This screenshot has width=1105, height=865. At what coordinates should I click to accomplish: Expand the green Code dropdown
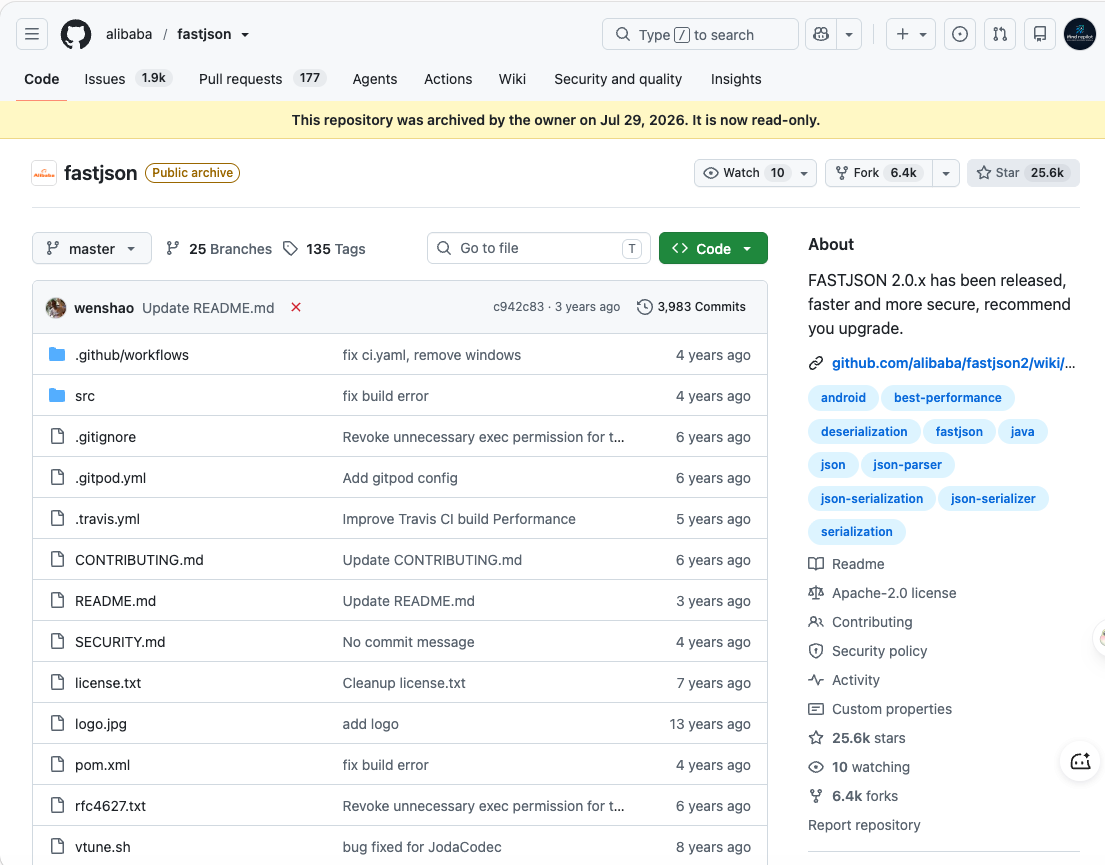click(713, 248)
